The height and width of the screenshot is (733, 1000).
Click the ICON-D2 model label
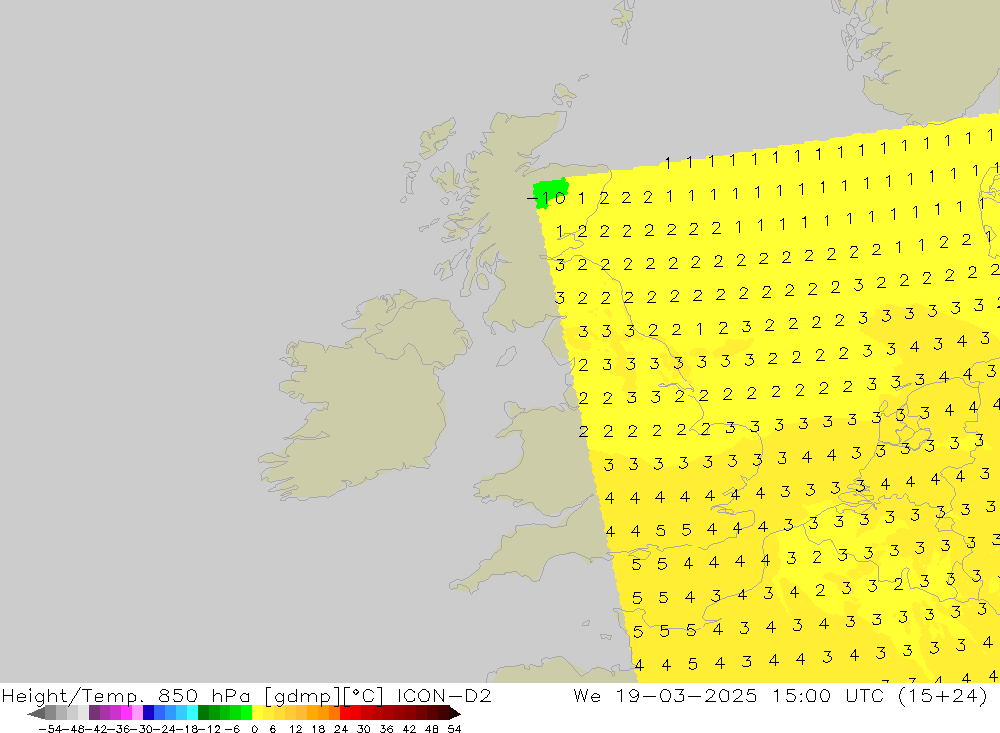coord(444,695)
